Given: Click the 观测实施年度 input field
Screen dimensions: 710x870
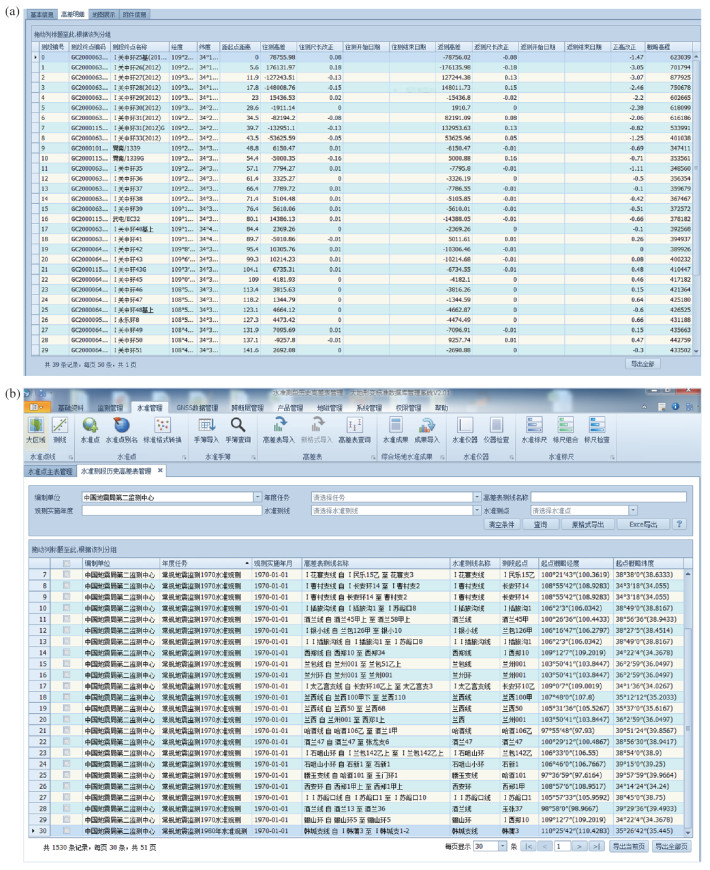Looking at the screenshot, I should [x=170, y=481].
